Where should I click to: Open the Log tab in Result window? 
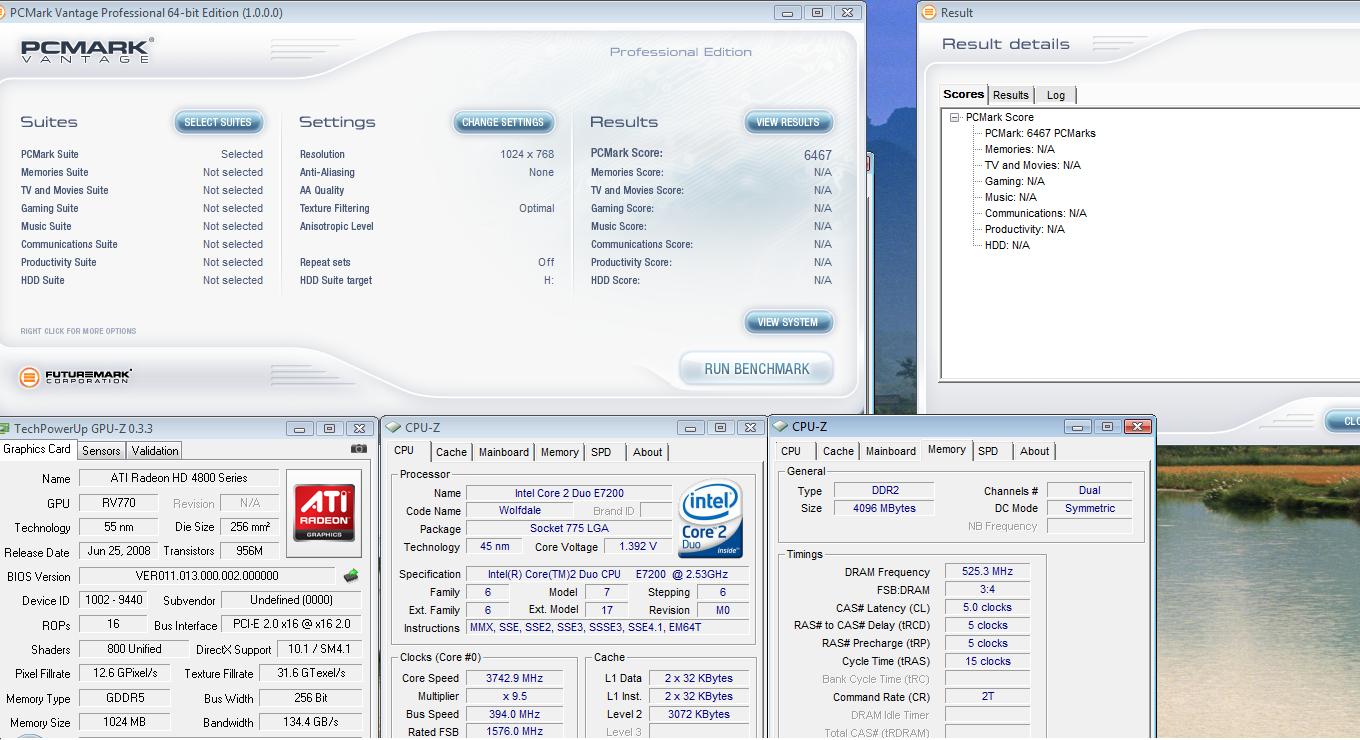pos(1056,95)
